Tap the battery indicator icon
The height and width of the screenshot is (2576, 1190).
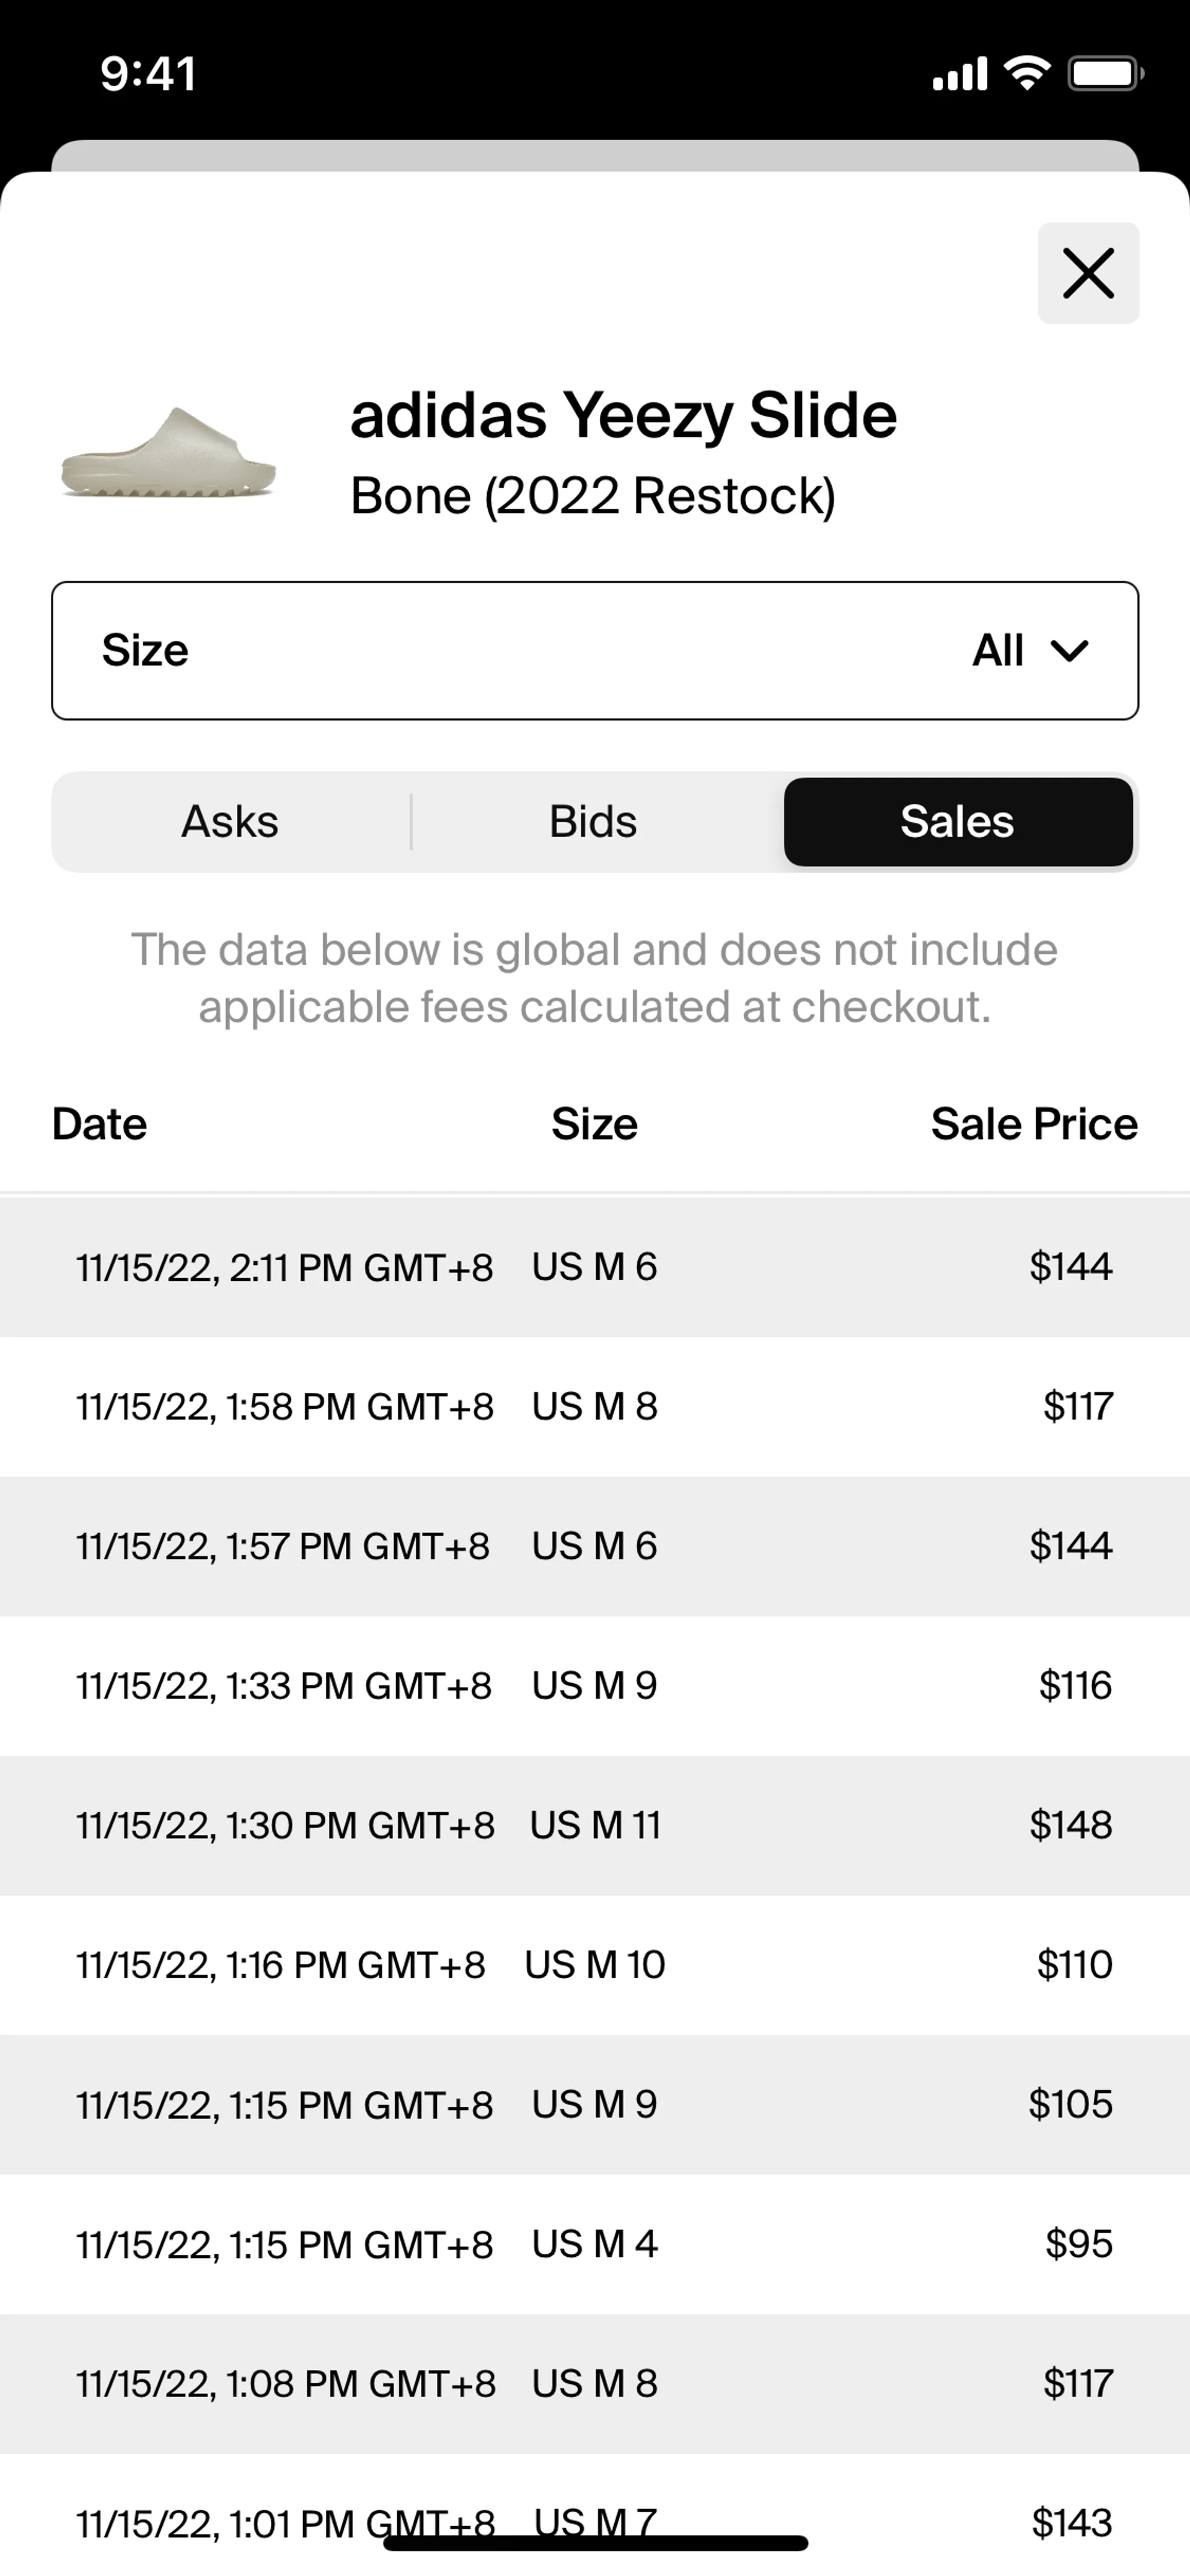[1106, 73]
